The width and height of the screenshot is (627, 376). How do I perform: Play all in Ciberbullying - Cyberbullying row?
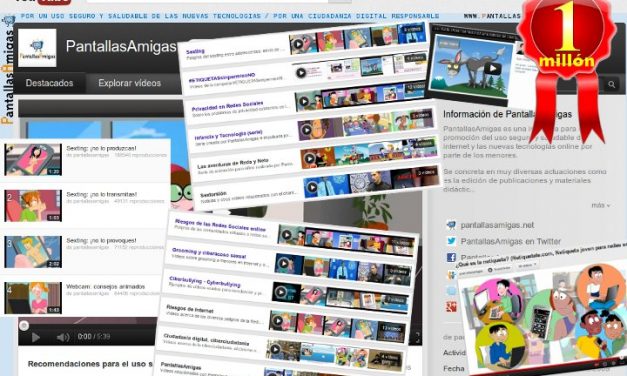point(281,292)
